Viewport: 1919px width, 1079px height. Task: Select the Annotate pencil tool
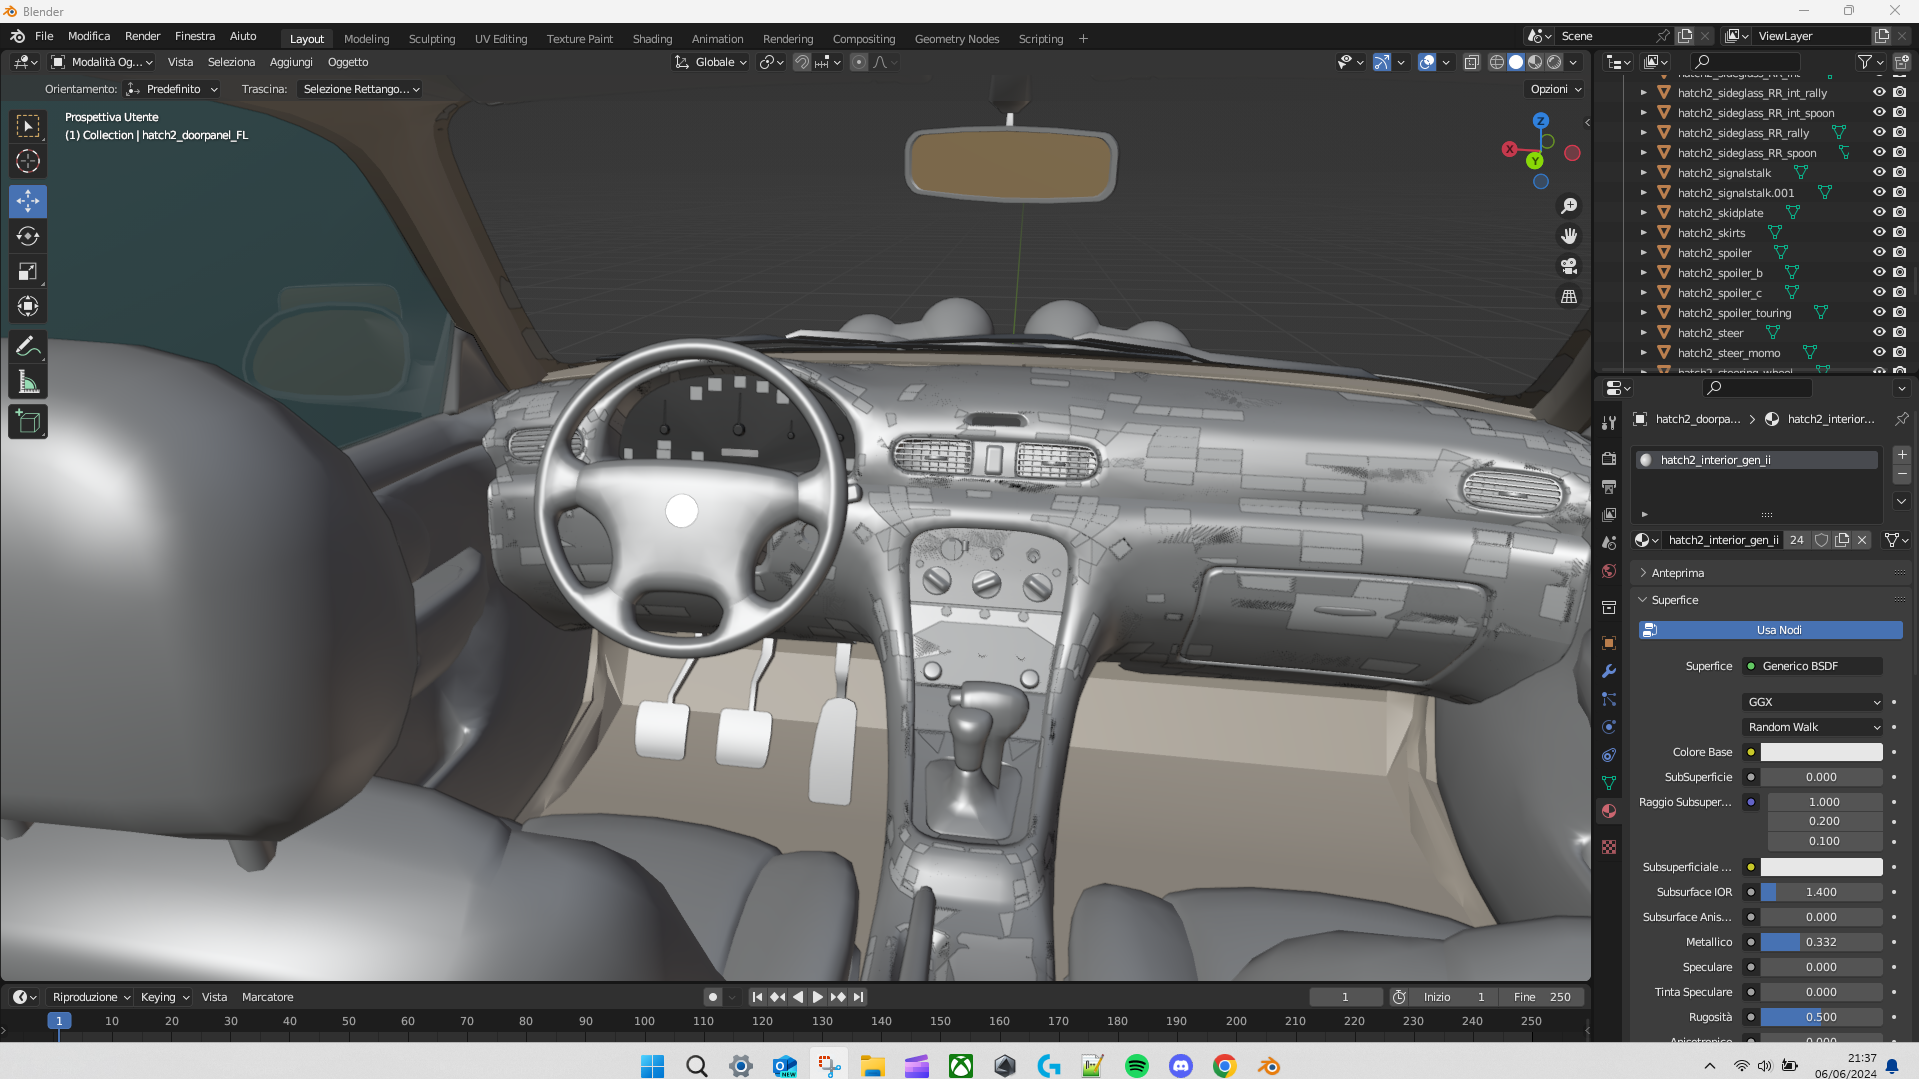tap(28, 347)
